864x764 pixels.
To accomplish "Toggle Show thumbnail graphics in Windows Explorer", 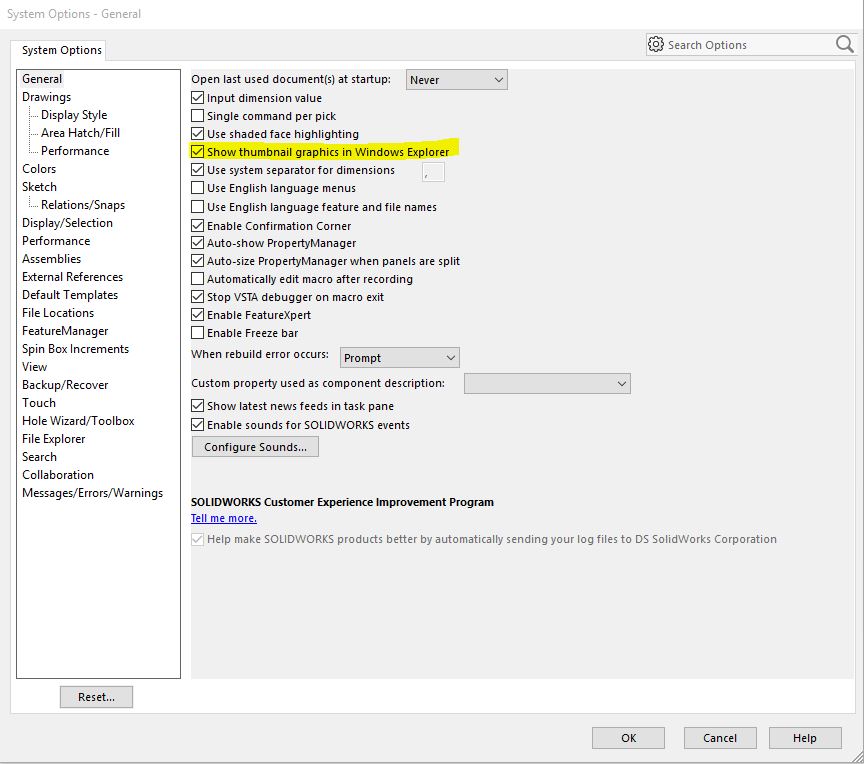I will tap(198, 152).
